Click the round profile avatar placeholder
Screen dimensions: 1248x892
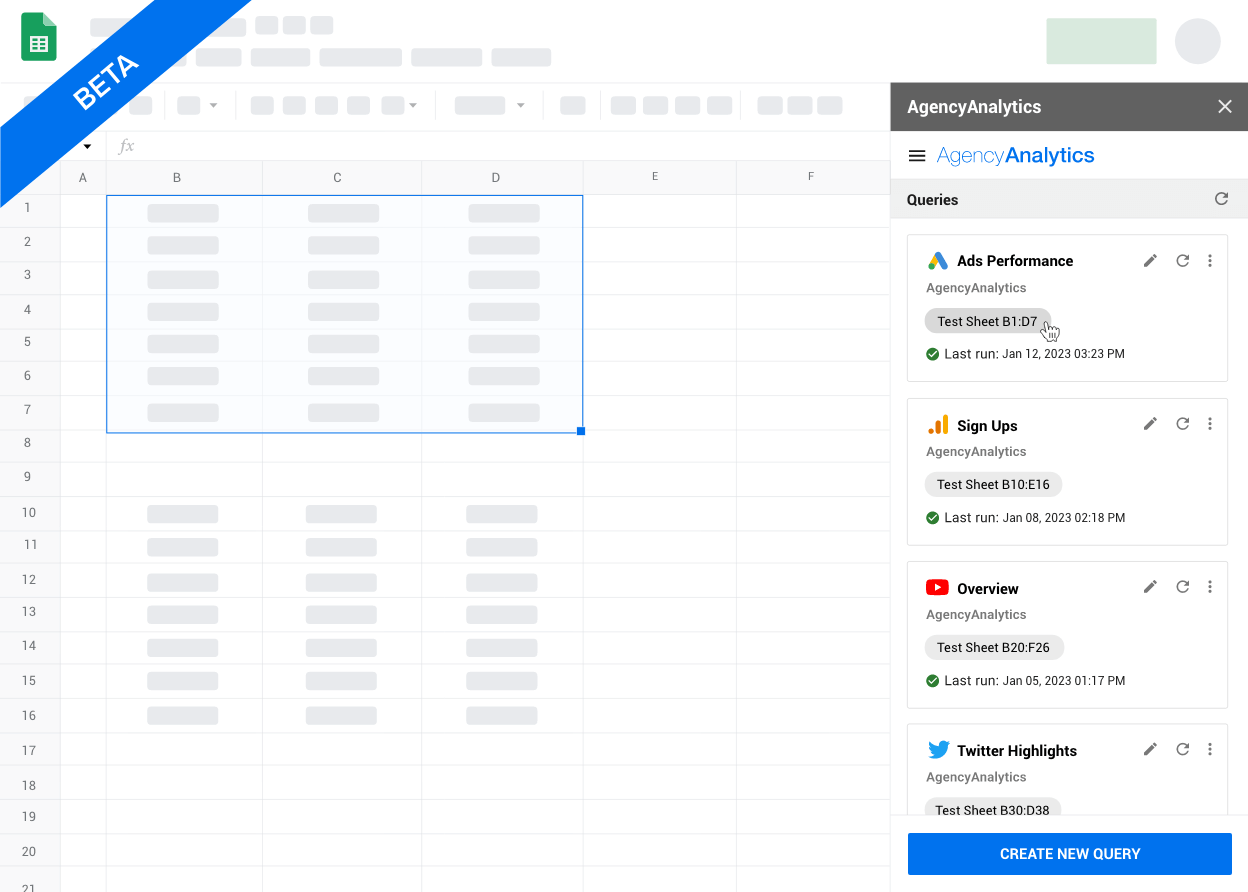(1197, 41)
